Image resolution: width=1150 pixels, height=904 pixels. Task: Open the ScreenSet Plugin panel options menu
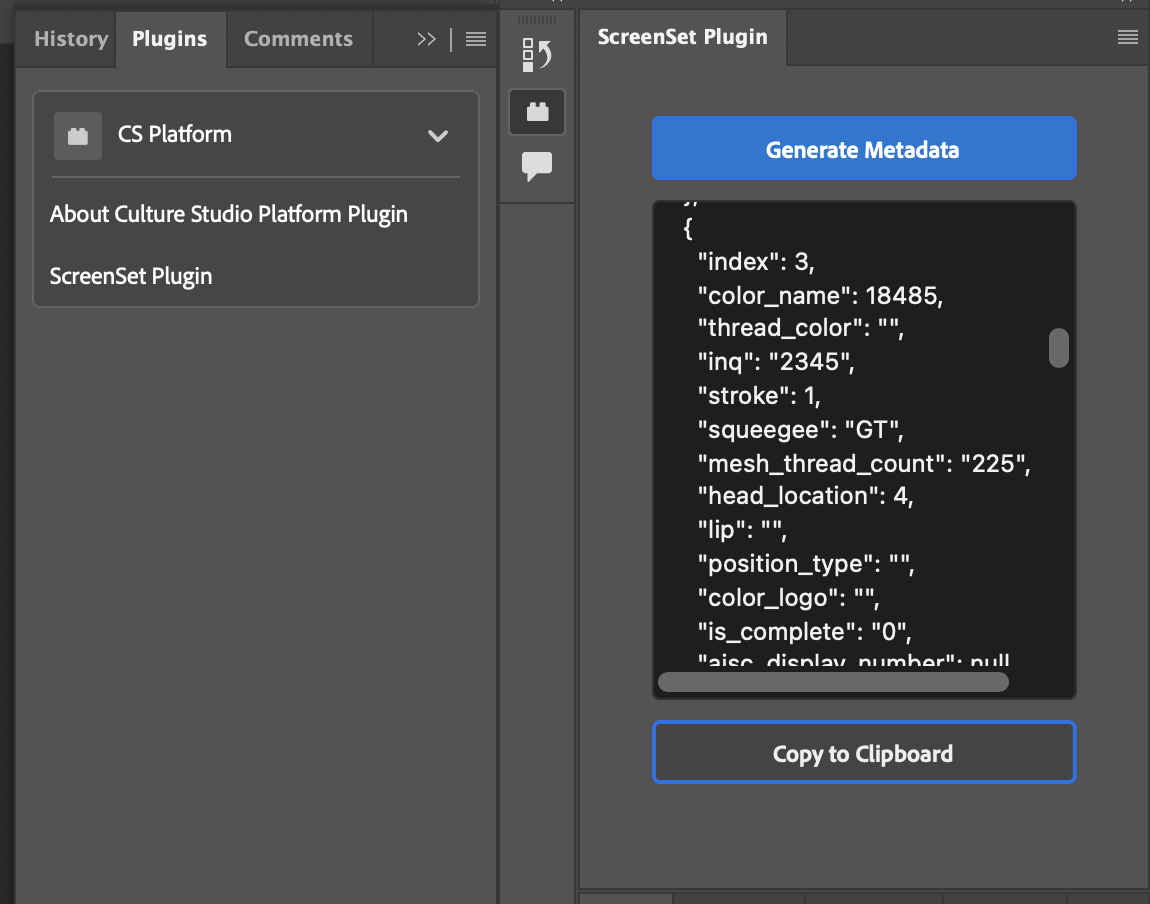click(1127, 38)
